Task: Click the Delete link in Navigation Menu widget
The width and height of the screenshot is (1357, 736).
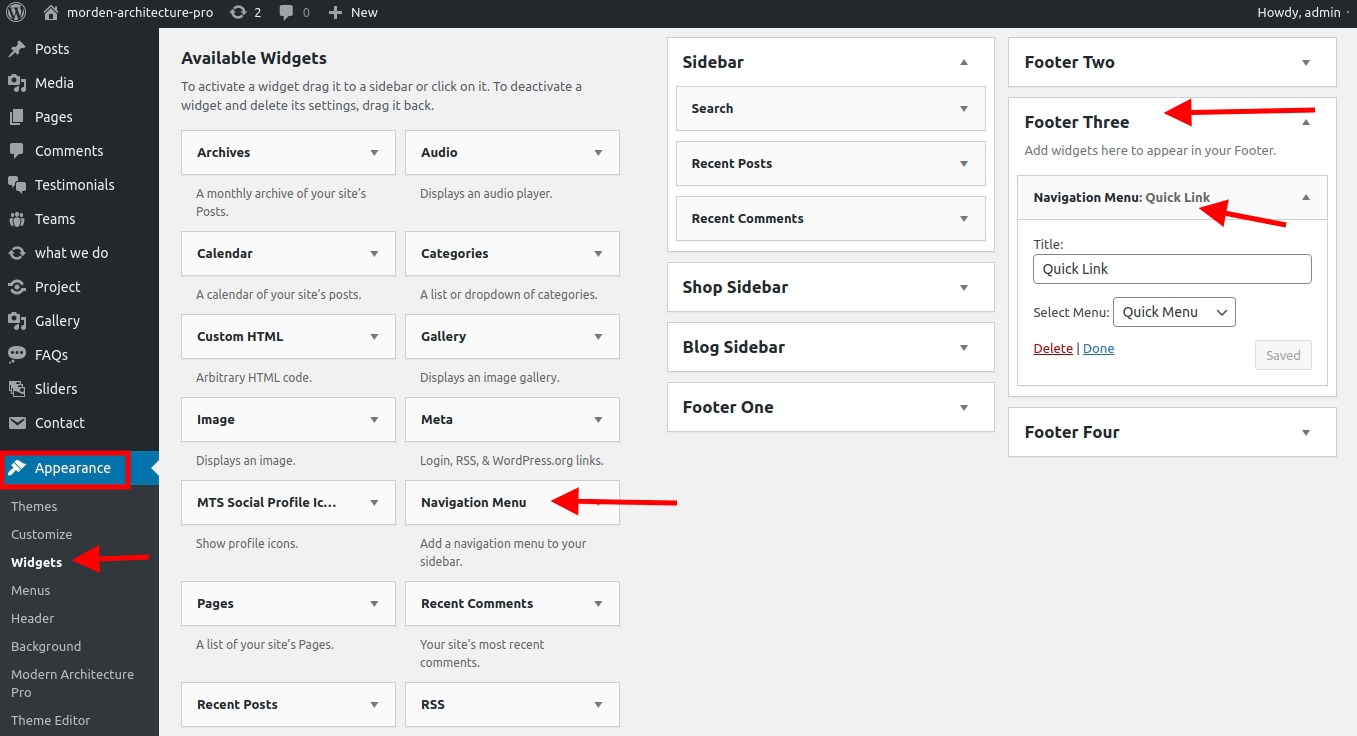Action: click(1052, 348)
